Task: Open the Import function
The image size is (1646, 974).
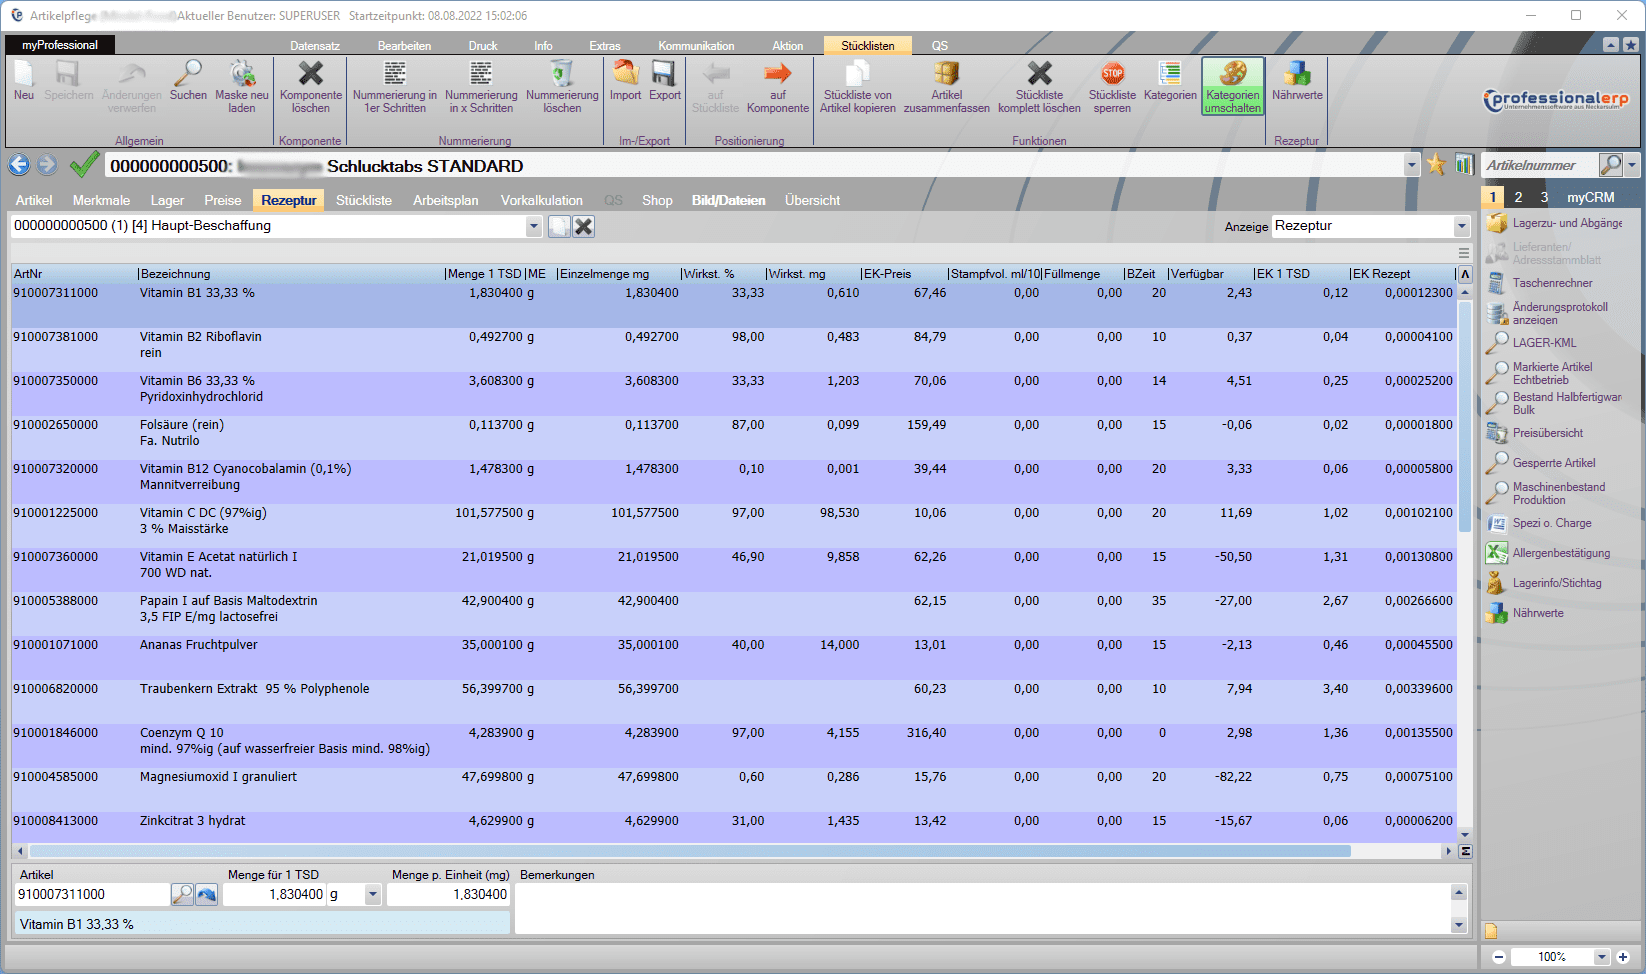Action: point(626,74)
